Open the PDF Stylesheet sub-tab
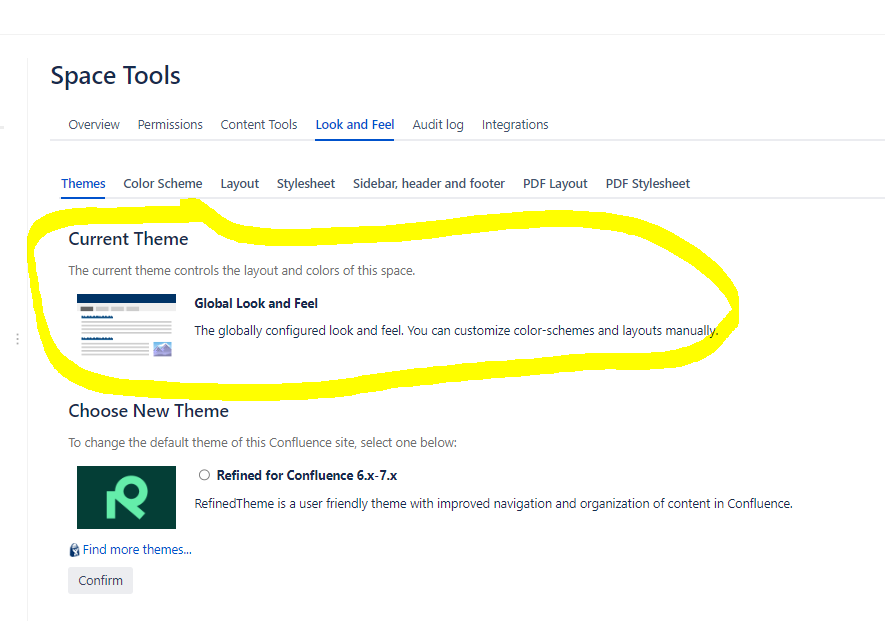 click(x=647, y=184)
